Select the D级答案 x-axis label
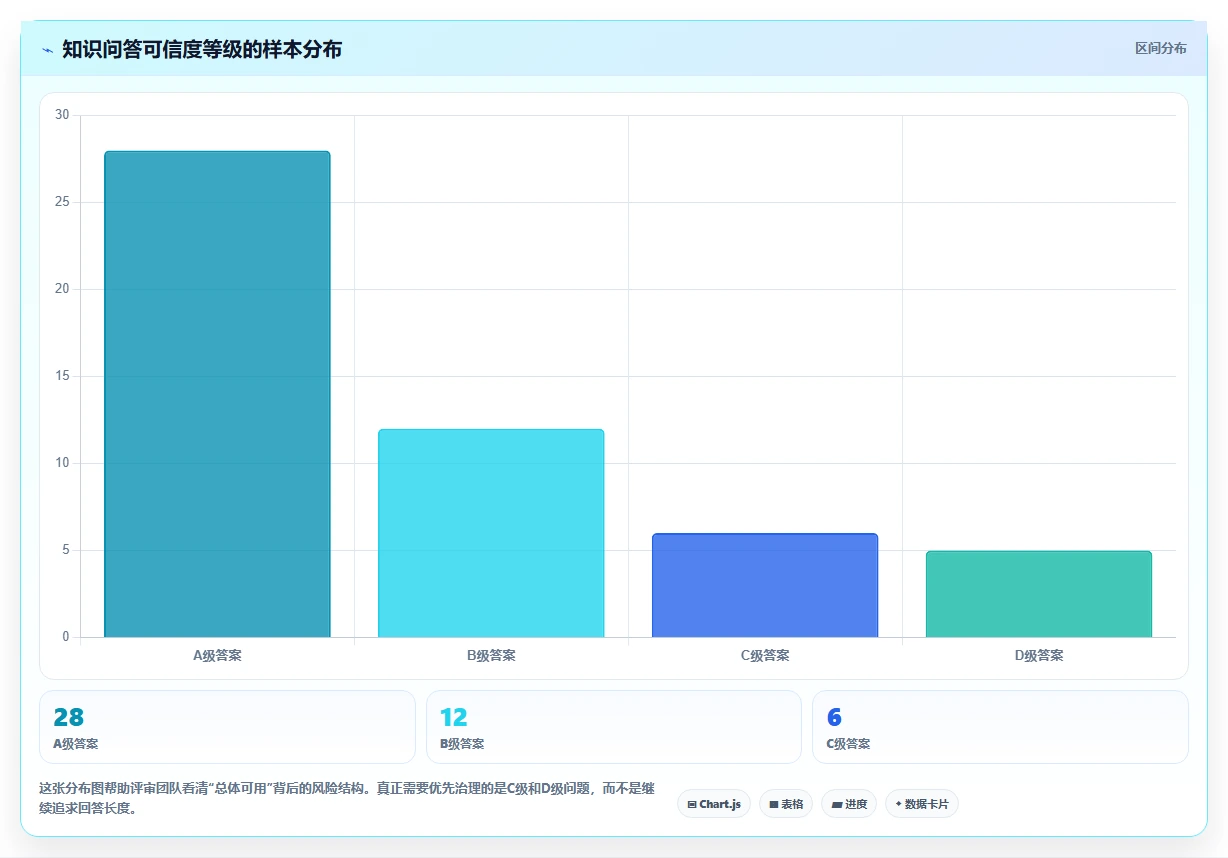This screenshot has height=858, width=1228. click(x=1039, y=656)
